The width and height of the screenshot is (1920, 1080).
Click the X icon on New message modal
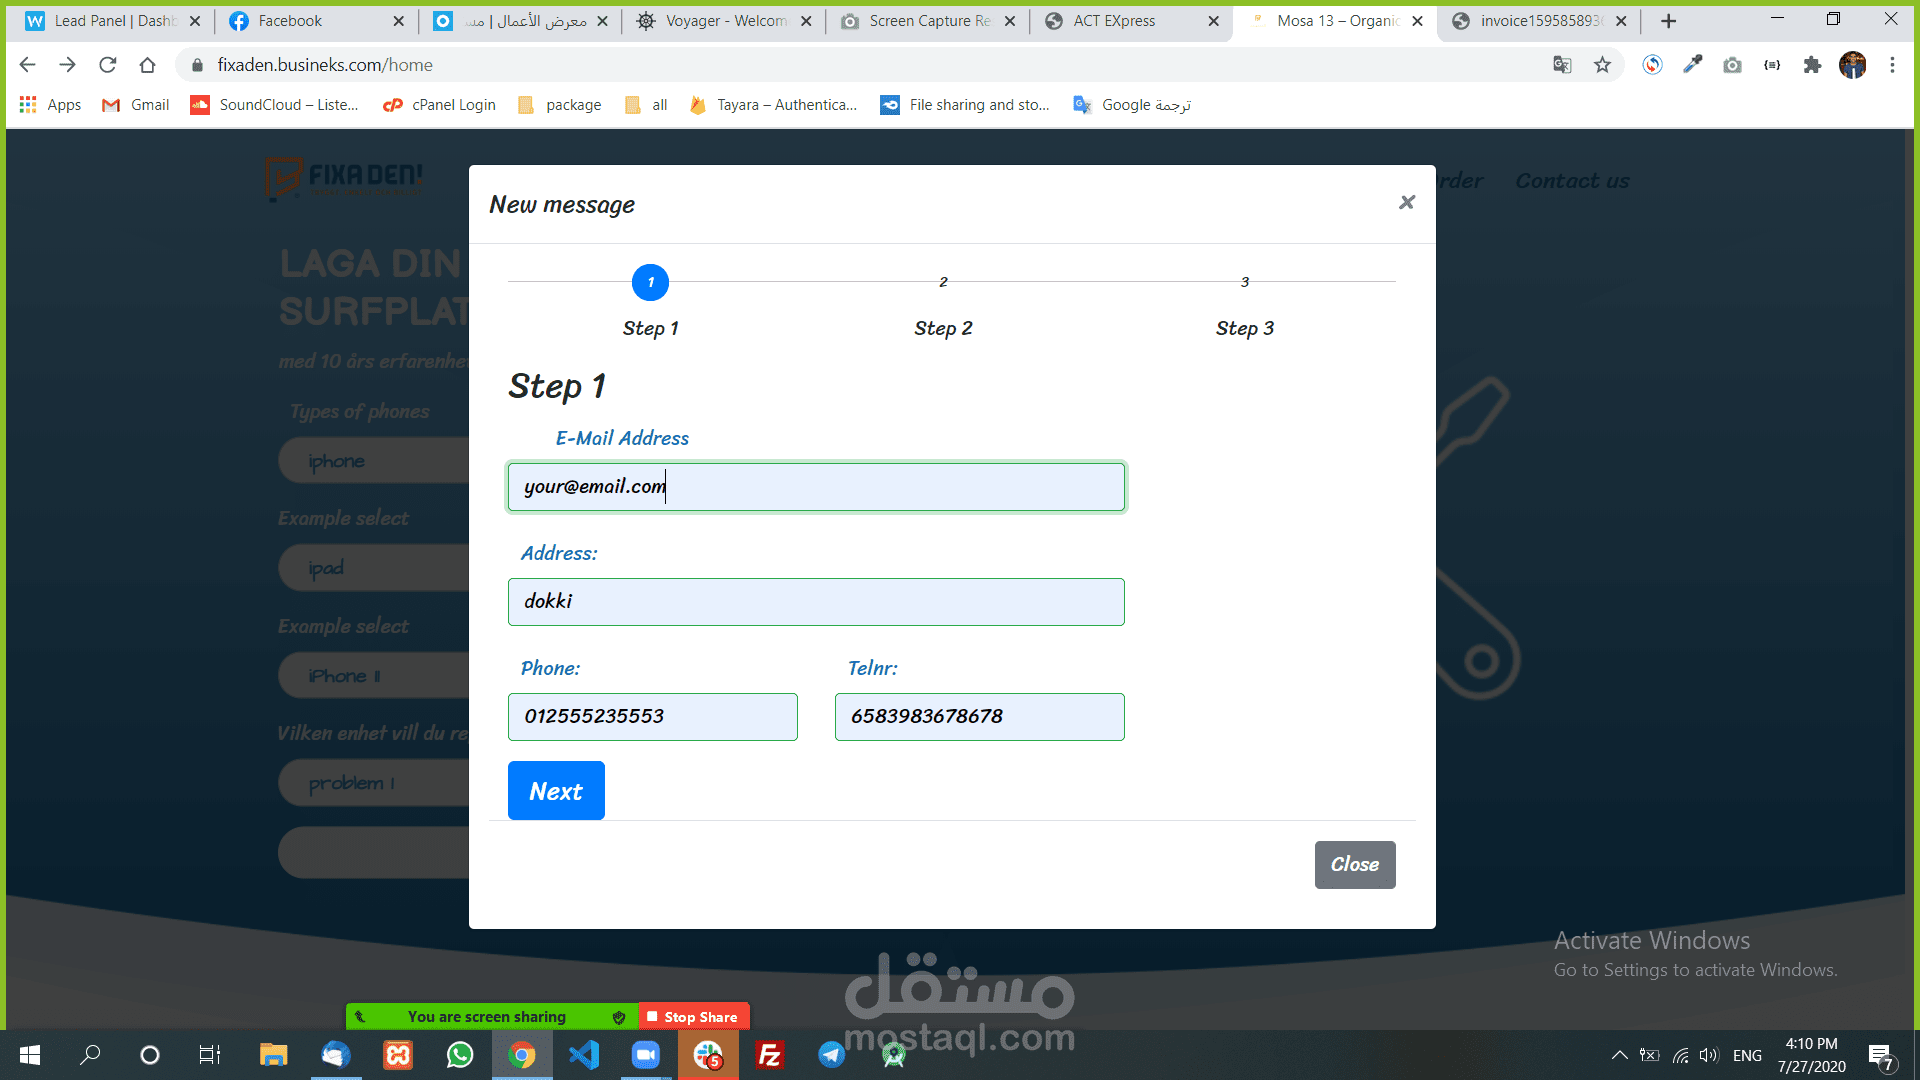1406,203
